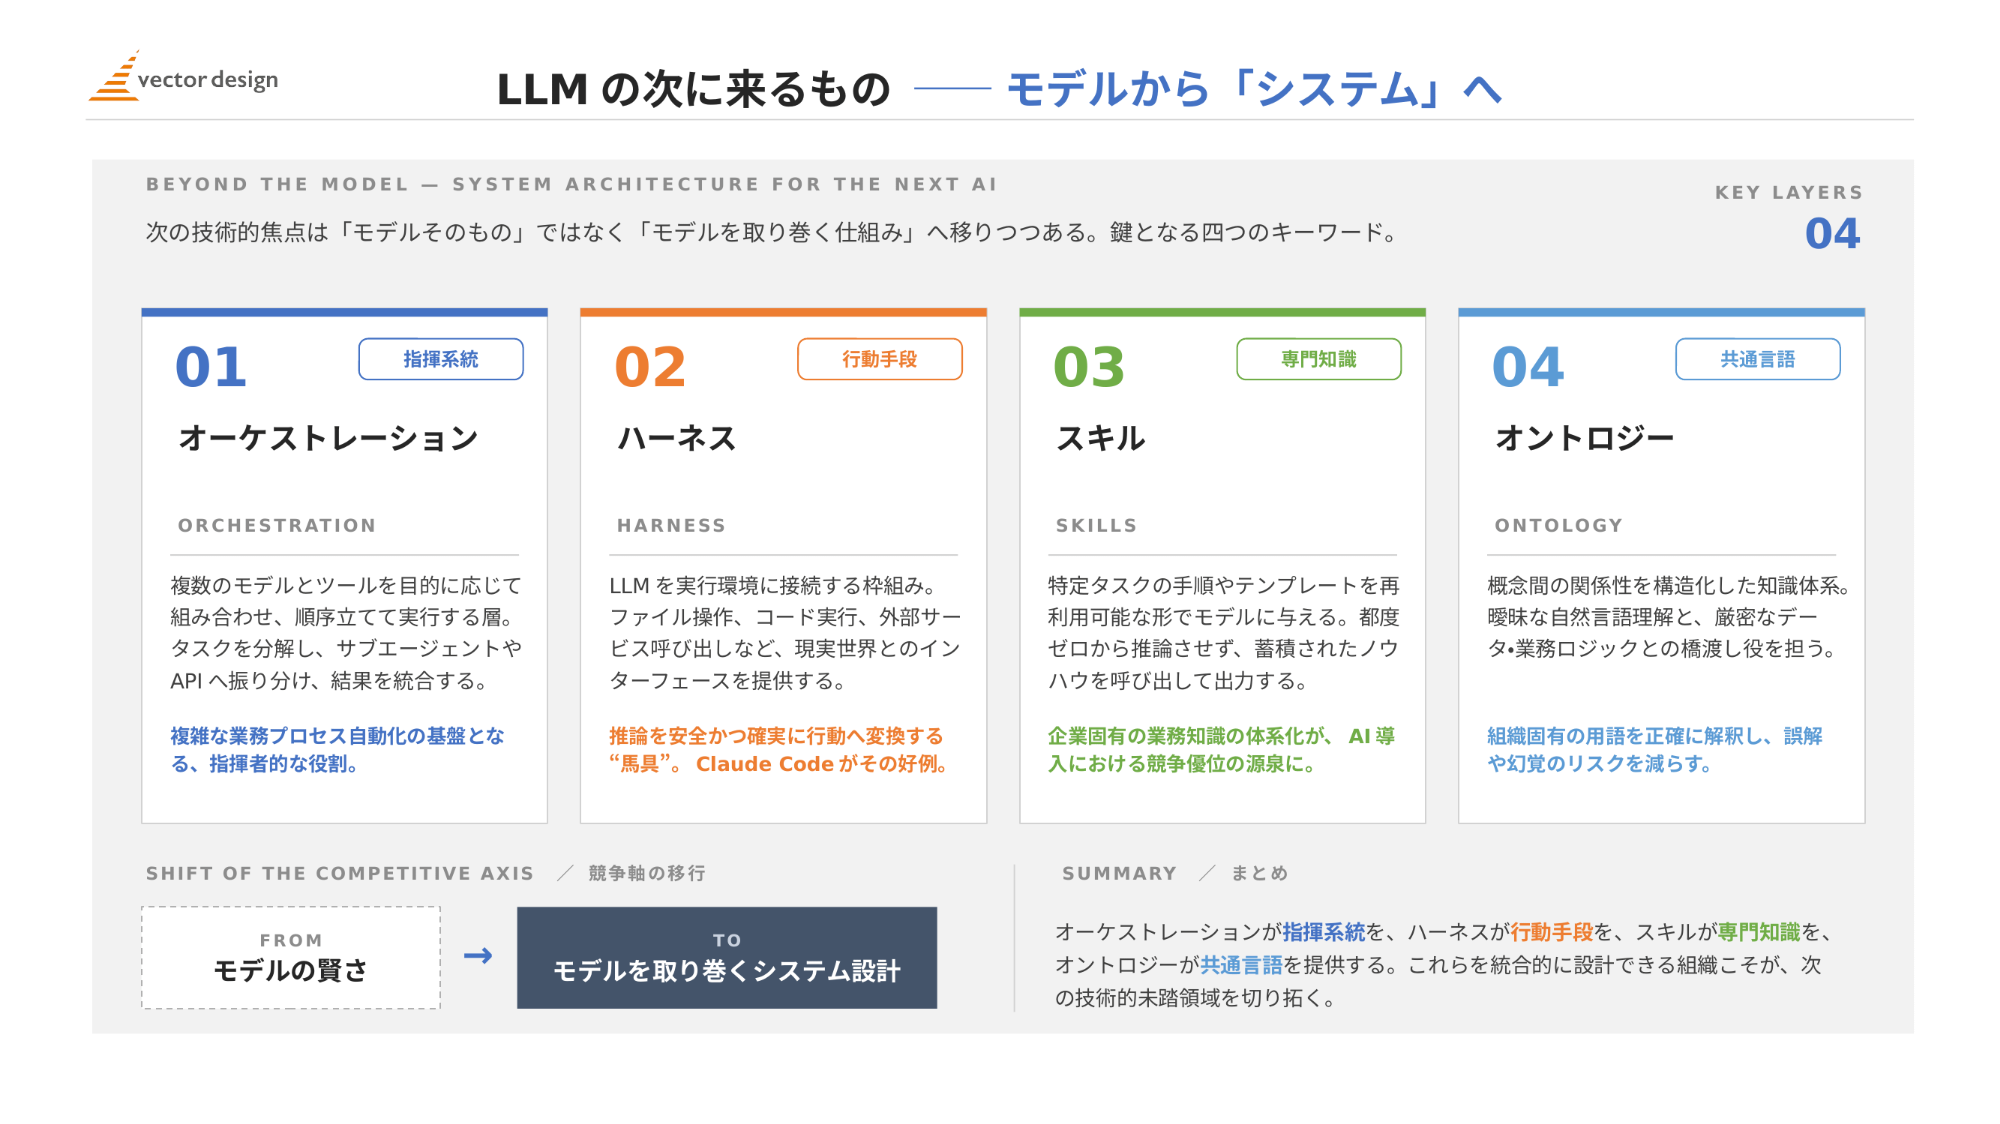Click the paragraph LLM を実行環境に接続する枠組み
2000x1124 pixels.
tap(785, 633)
